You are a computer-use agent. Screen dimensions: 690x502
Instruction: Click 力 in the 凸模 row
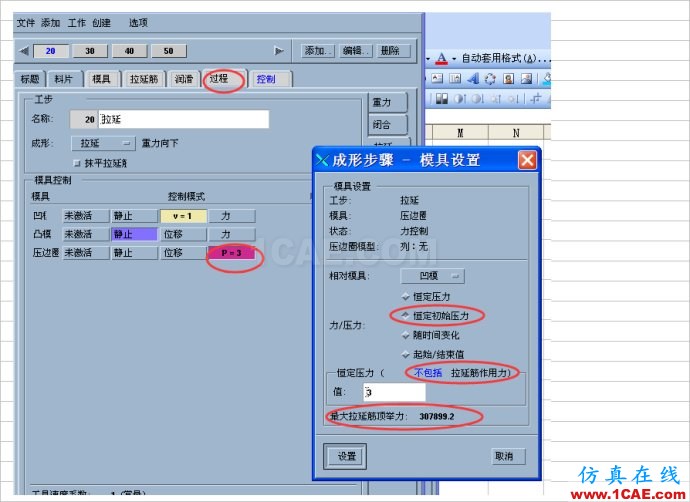[231, 234]
